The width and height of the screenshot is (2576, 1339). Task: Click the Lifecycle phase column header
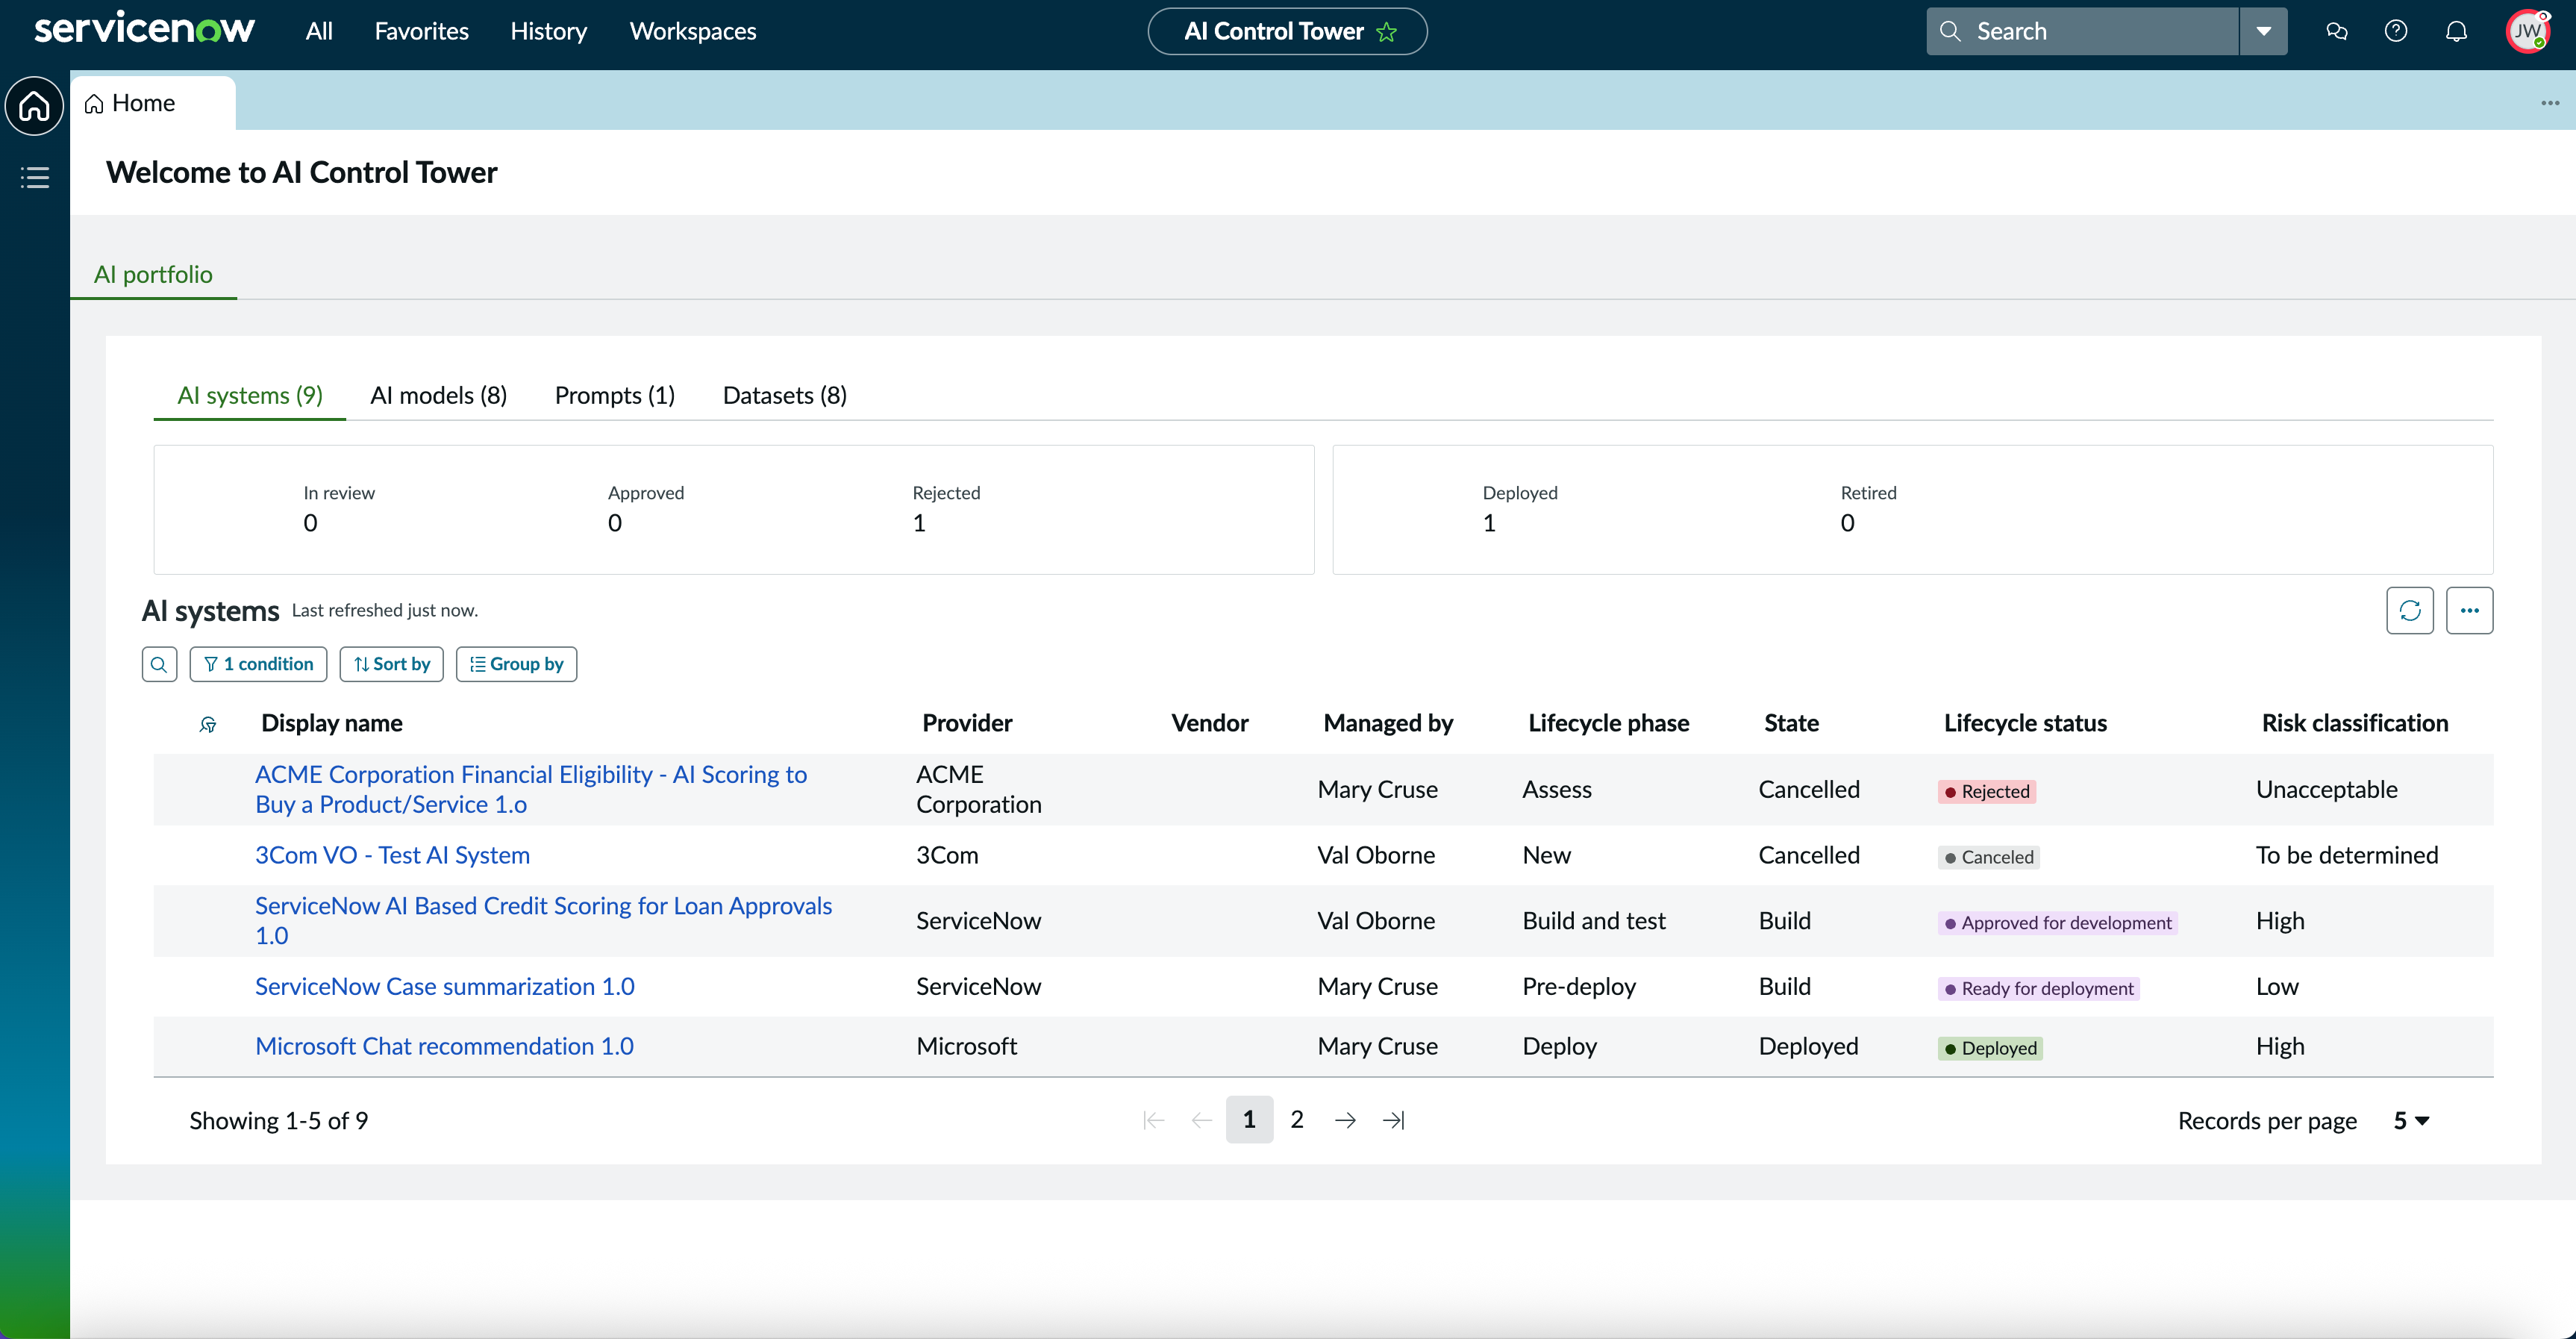[1609, 723]
